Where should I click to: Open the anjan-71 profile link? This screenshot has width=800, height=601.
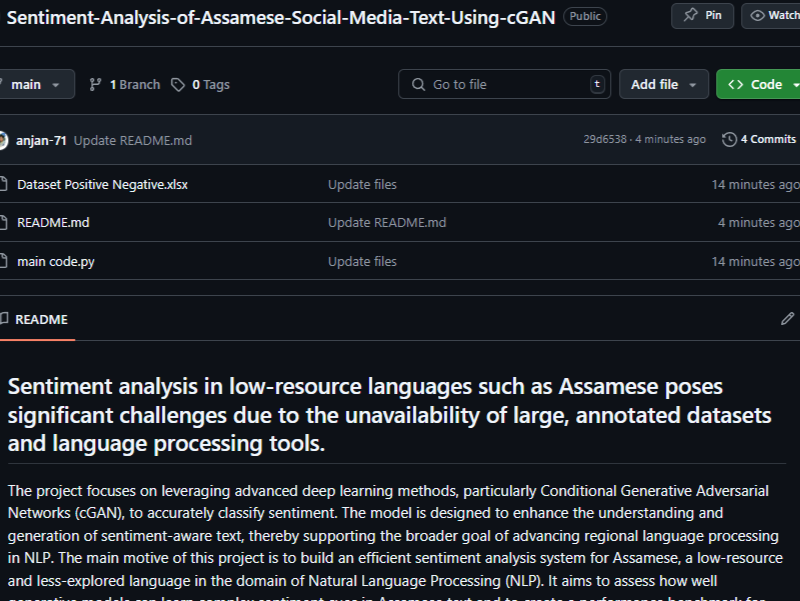[41, 141]
